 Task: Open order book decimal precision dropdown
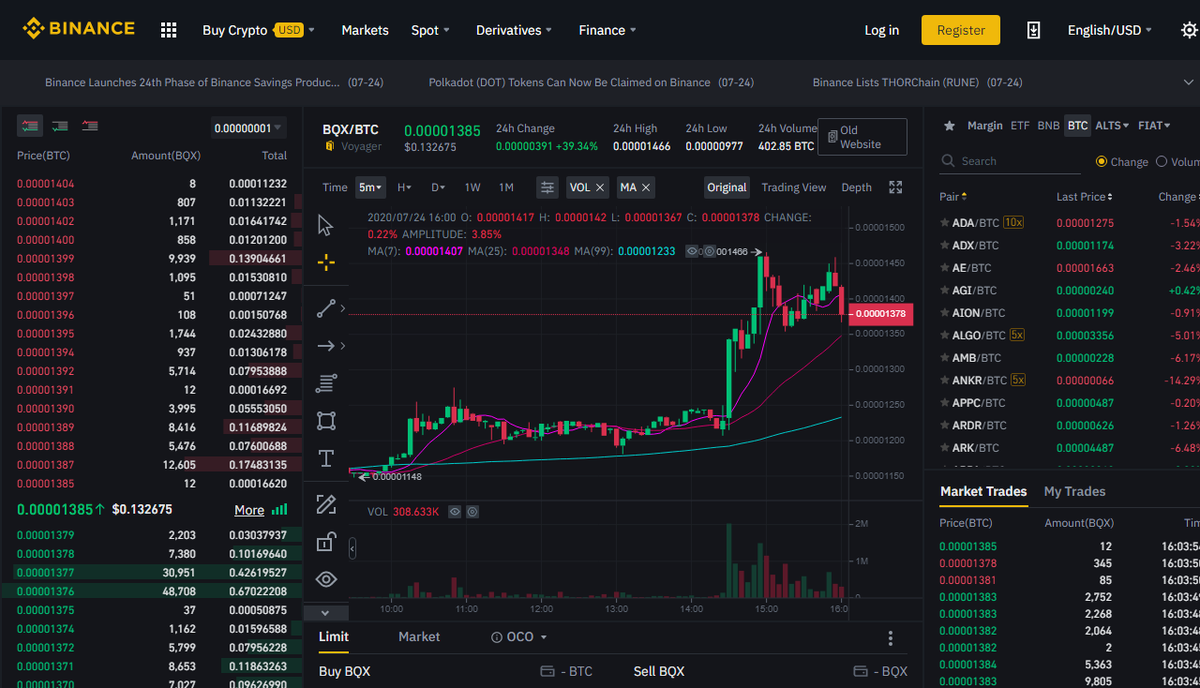click(248, 128)
